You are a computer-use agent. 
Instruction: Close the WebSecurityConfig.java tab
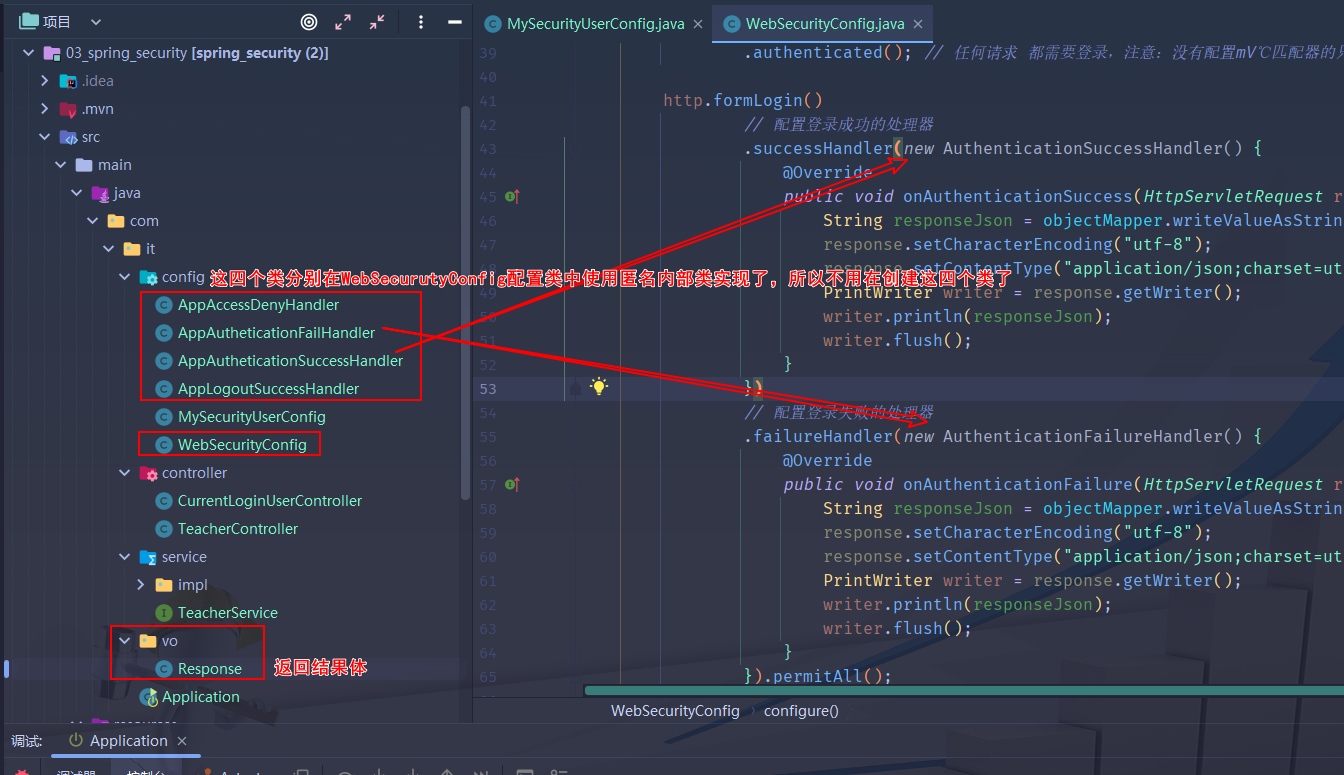(x=918, y=24)
